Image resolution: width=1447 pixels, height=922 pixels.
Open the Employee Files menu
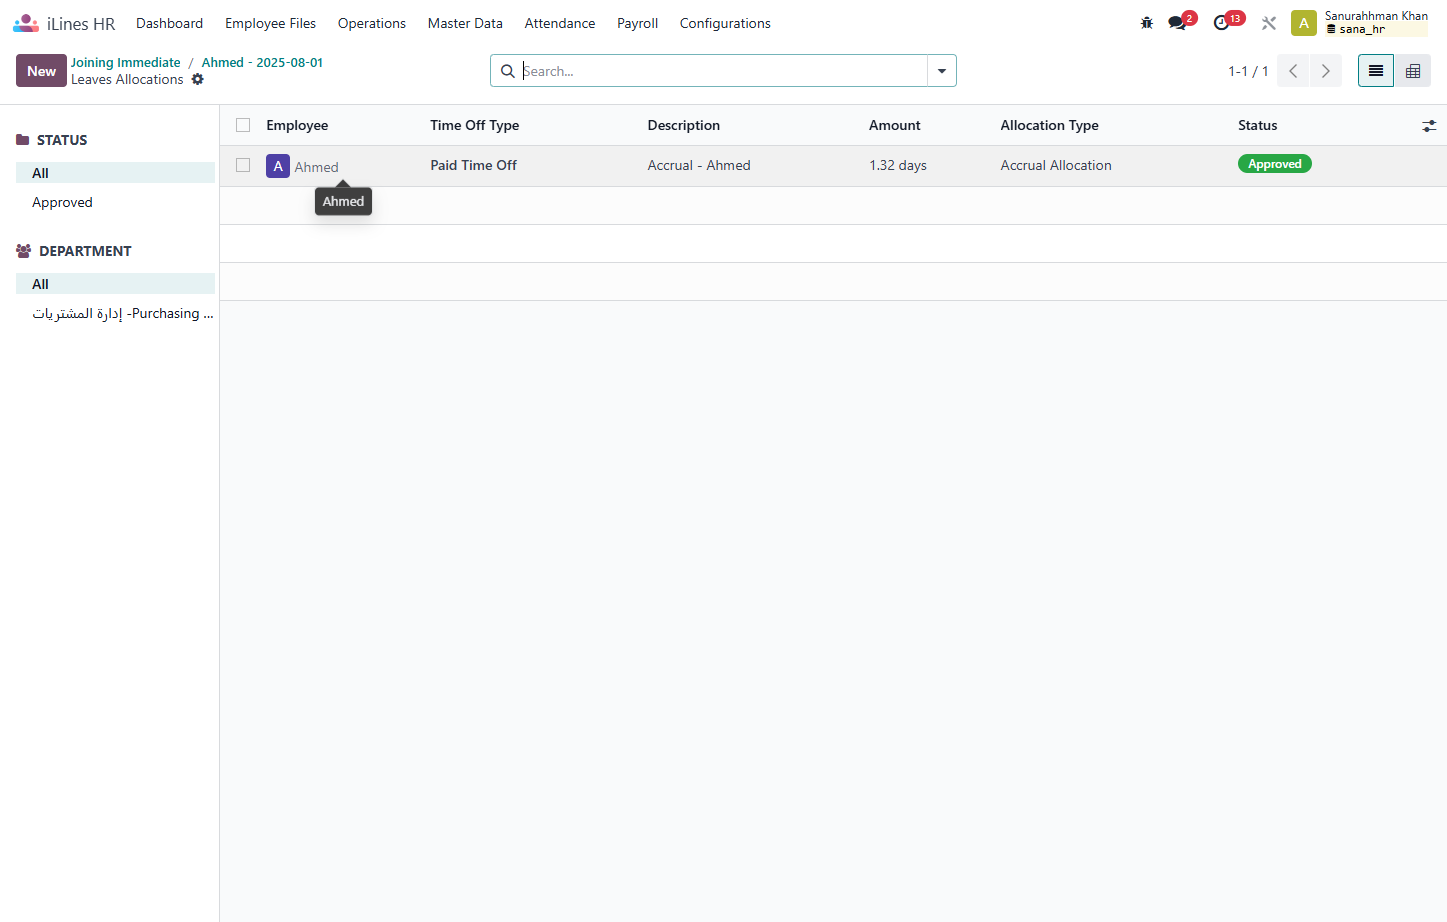click(270, 23)
